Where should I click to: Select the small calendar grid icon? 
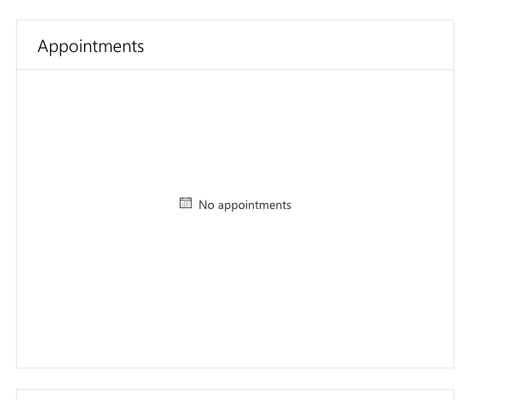(x=185, y=203)
